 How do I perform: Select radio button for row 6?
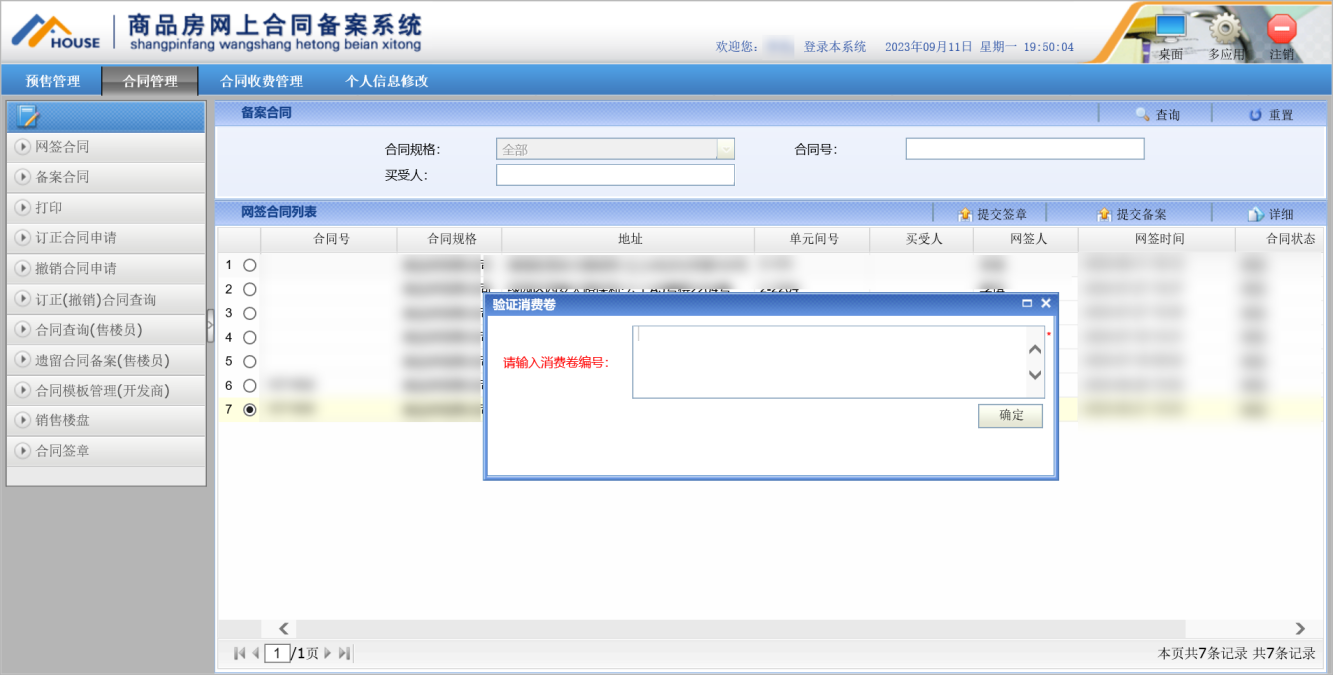coord(249,385)
